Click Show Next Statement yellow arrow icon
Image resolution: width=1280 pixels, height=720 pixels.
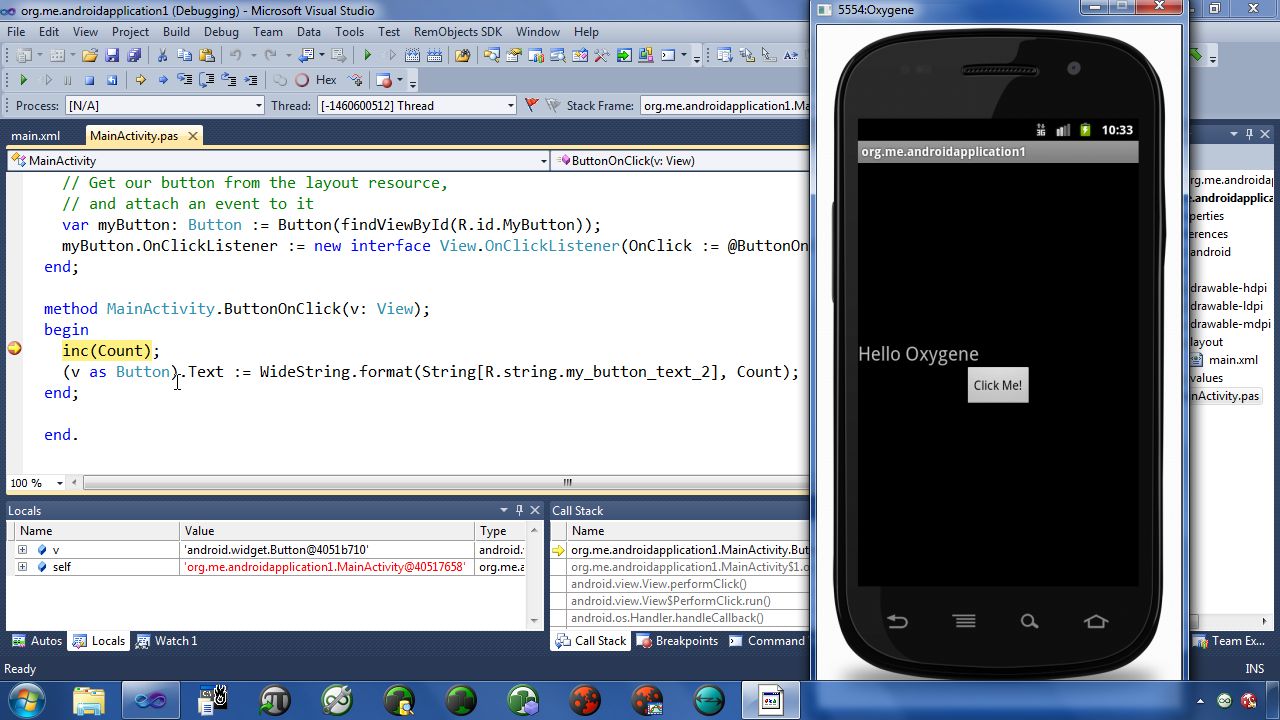coord(140,80)
